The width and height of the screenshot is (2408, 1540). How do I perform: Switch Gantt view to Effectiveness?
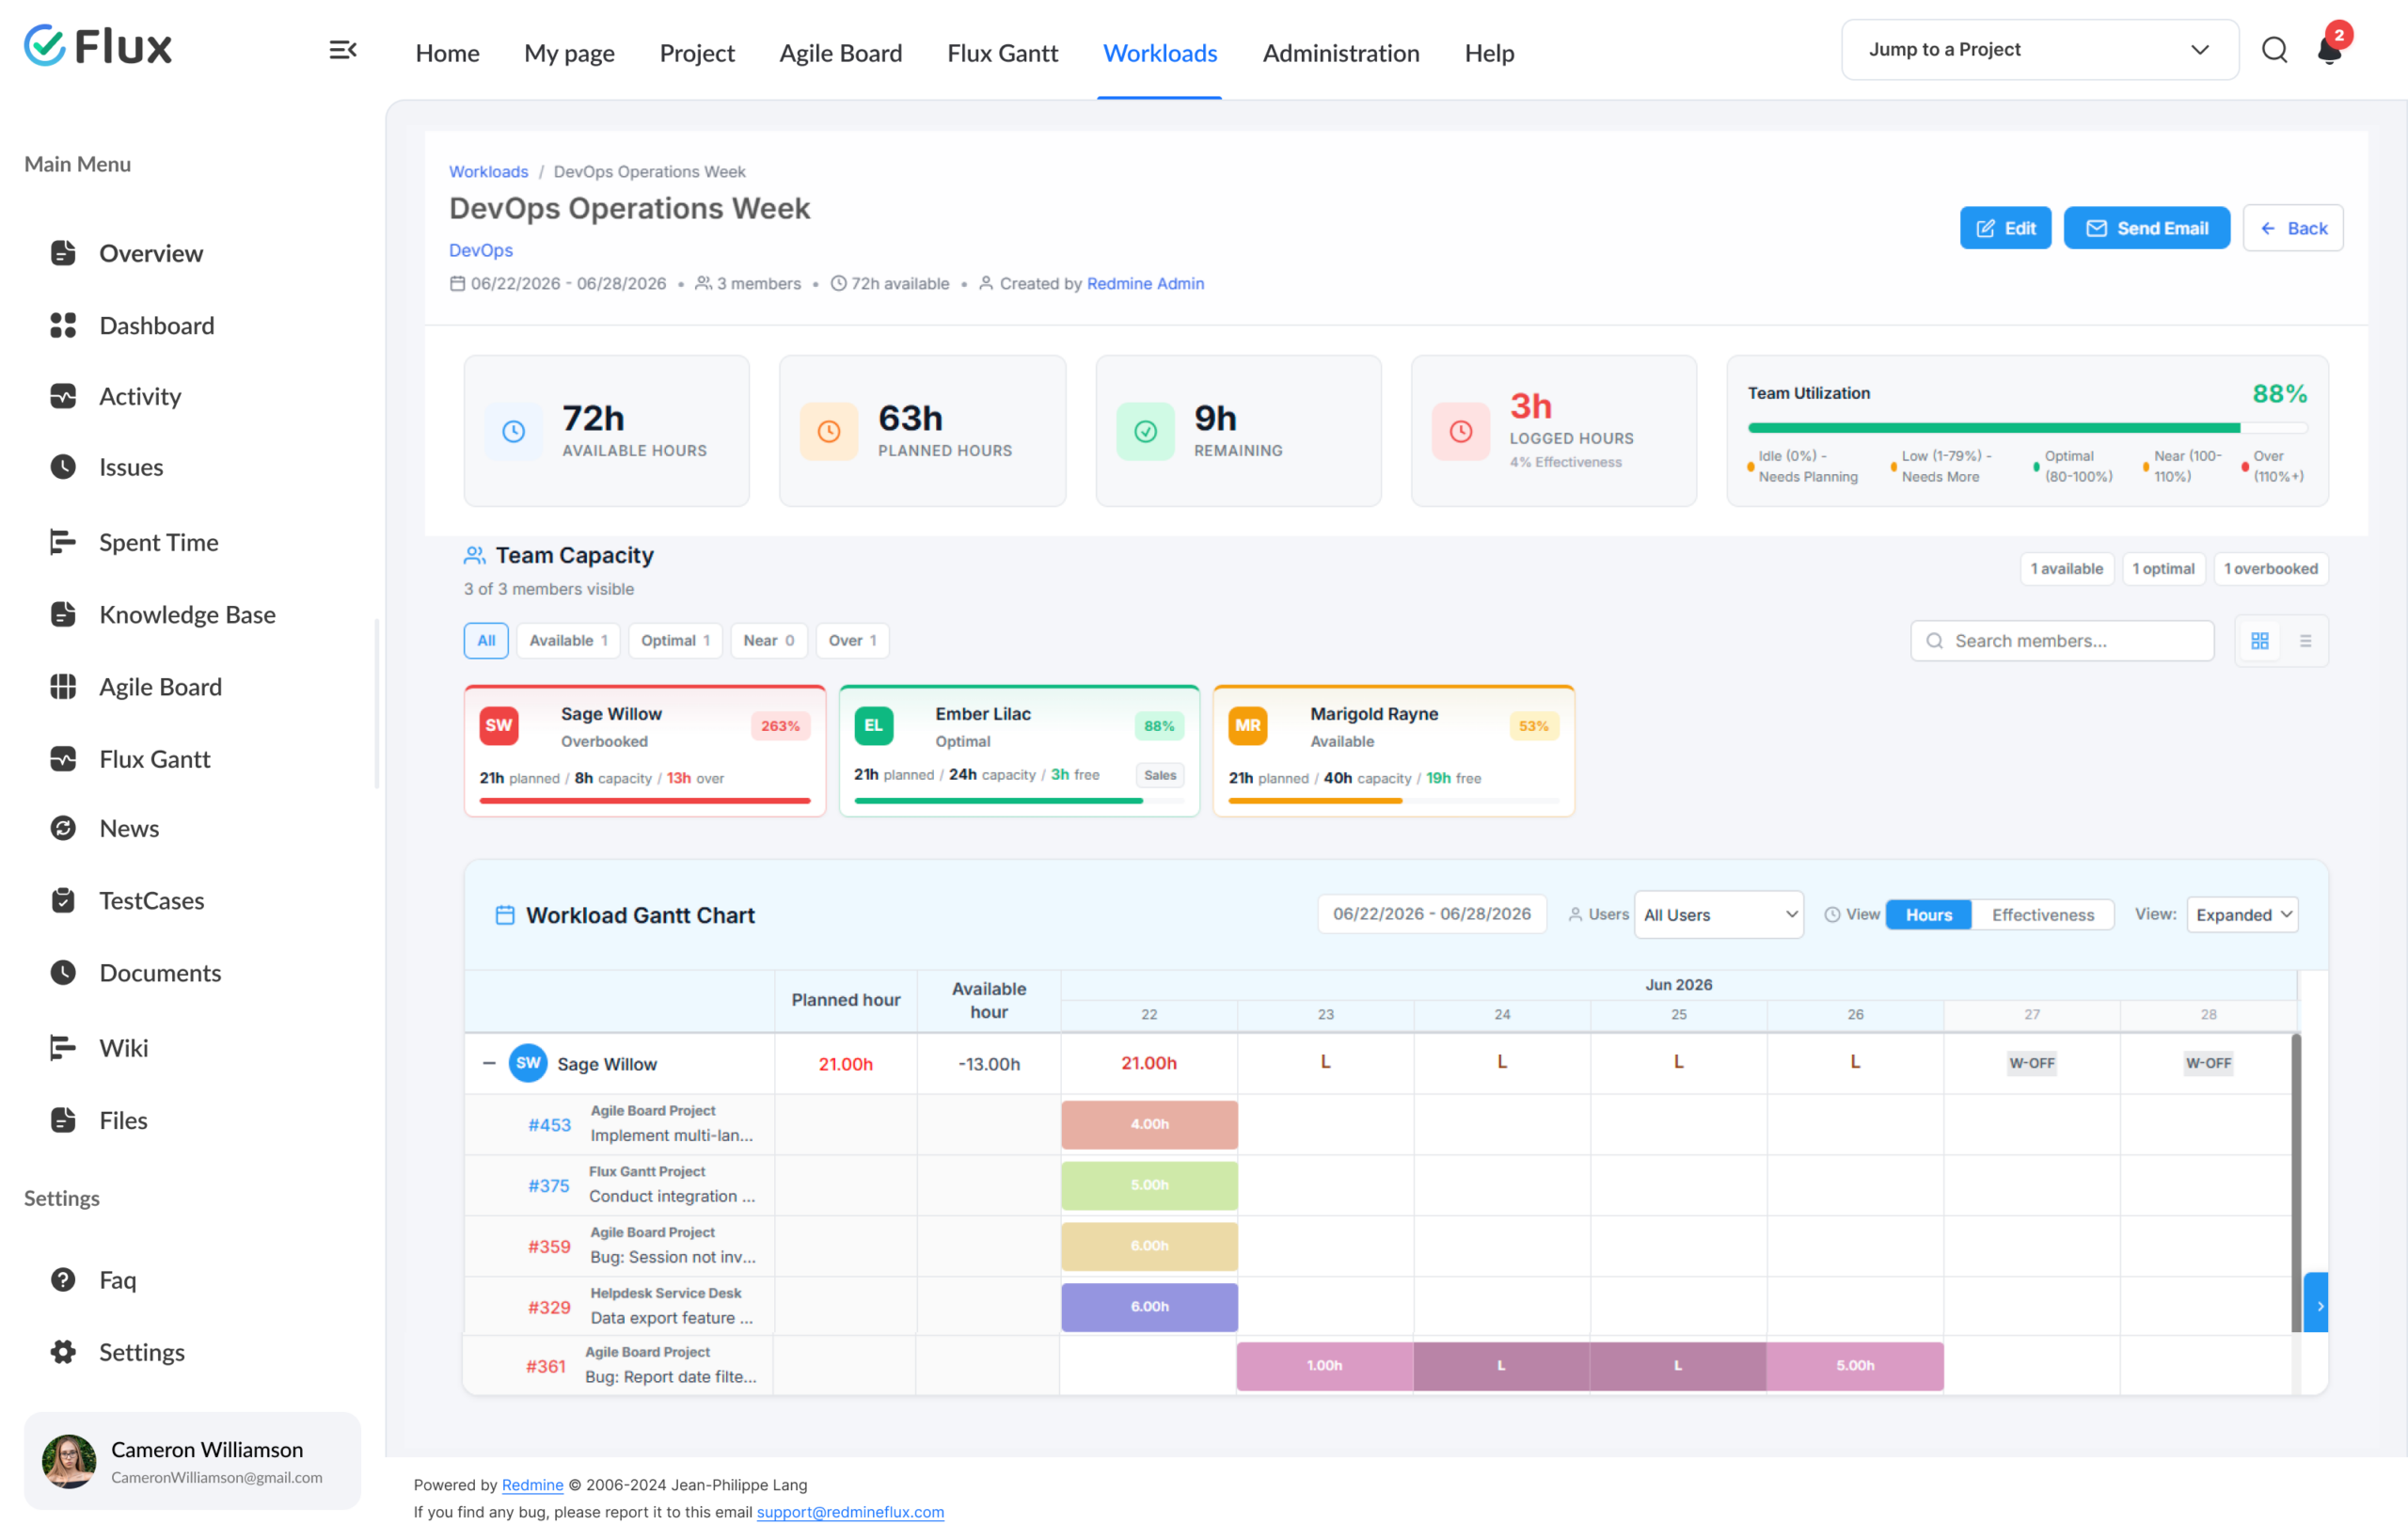tap(2042, 915)
